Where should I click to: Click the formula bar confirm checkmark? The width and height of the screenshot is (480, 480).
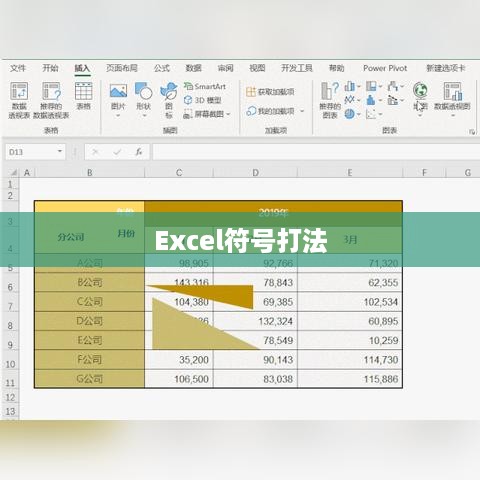[x=117, y=152]
